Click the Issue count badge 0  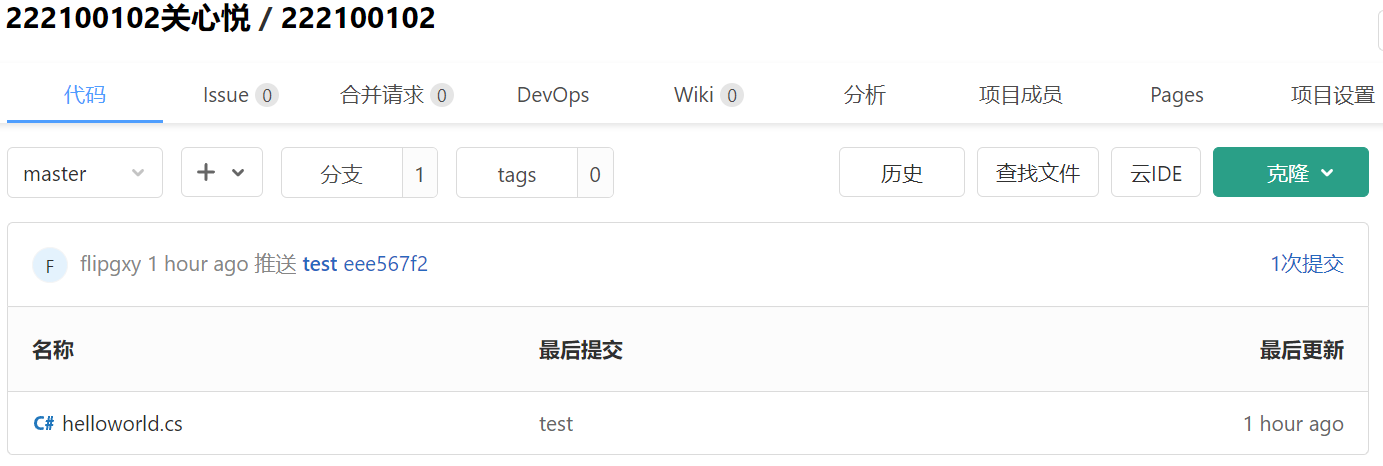pyautogui.click(x=266, y=95)
